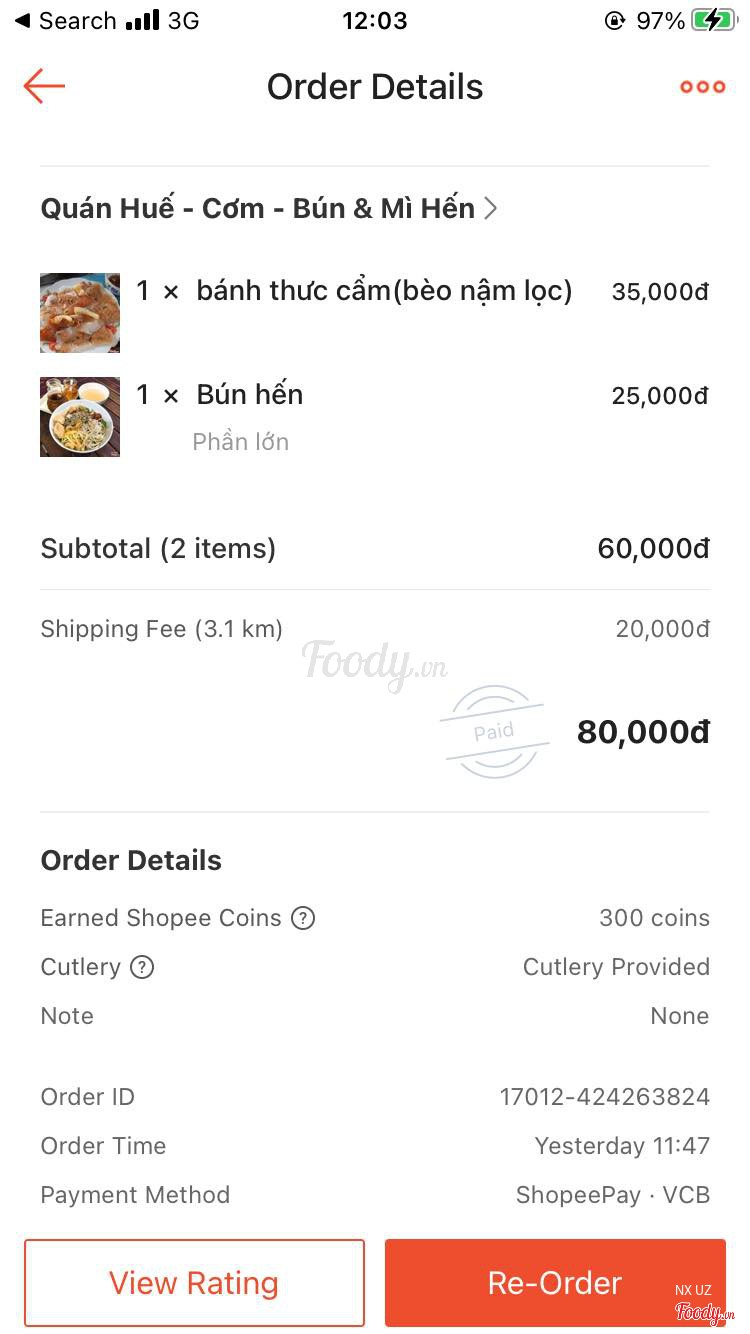Open Quán Huế restaurant page
Screen dimensions: 750x1334
click(257, 208)
